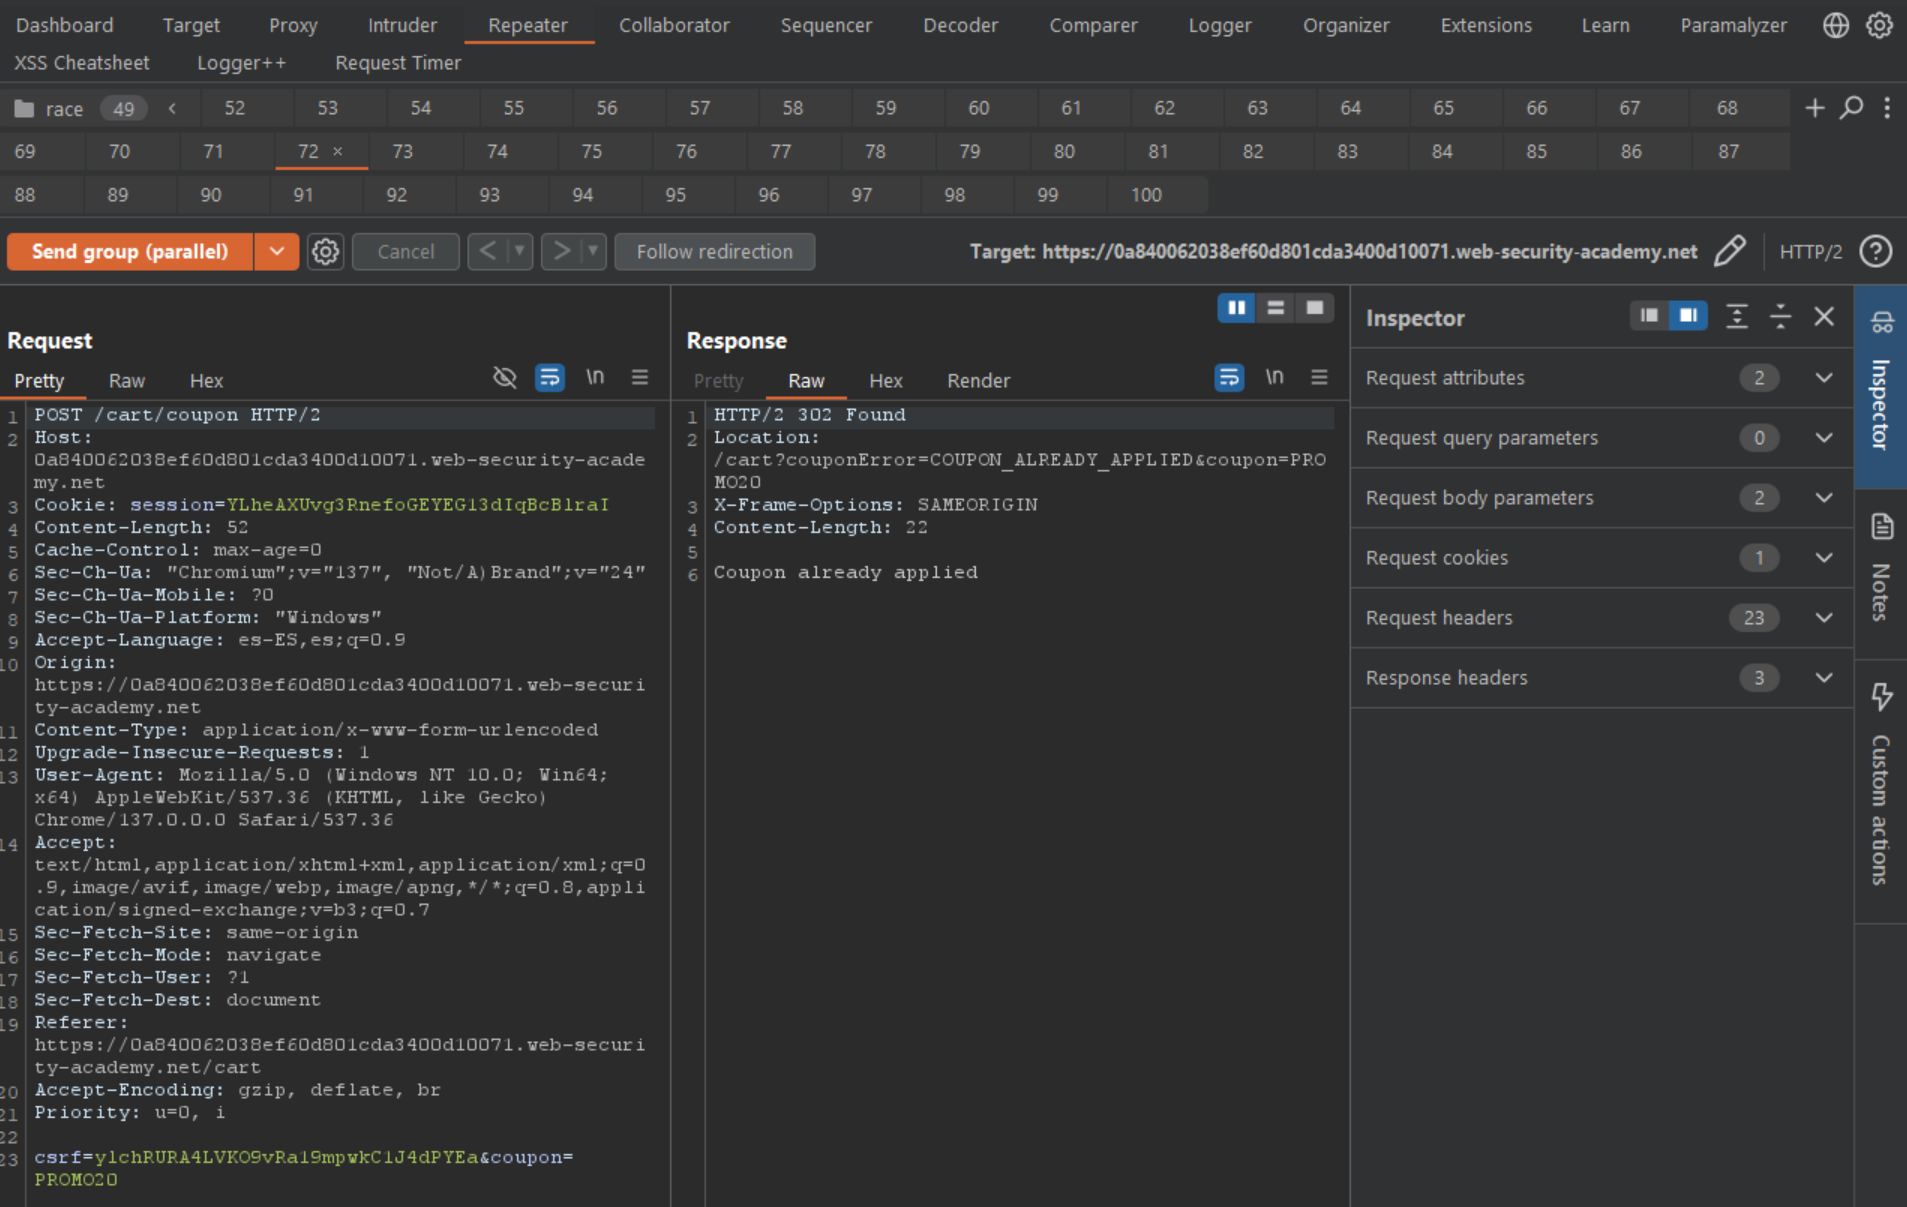Open the Send group dropdown arrow
This screenshot has height=1207, width=1907.
click(x=277, y=252)
